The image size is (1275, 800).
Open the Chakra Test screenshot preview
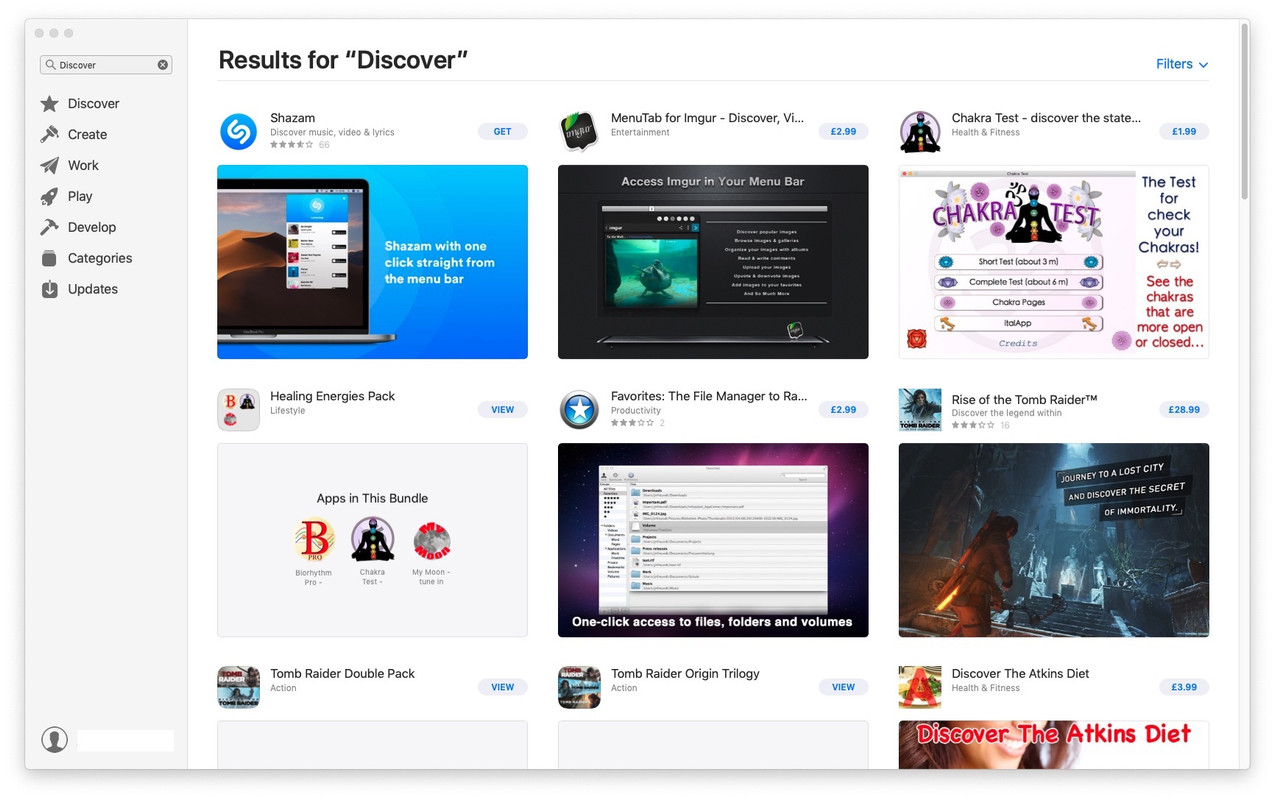1054,262
